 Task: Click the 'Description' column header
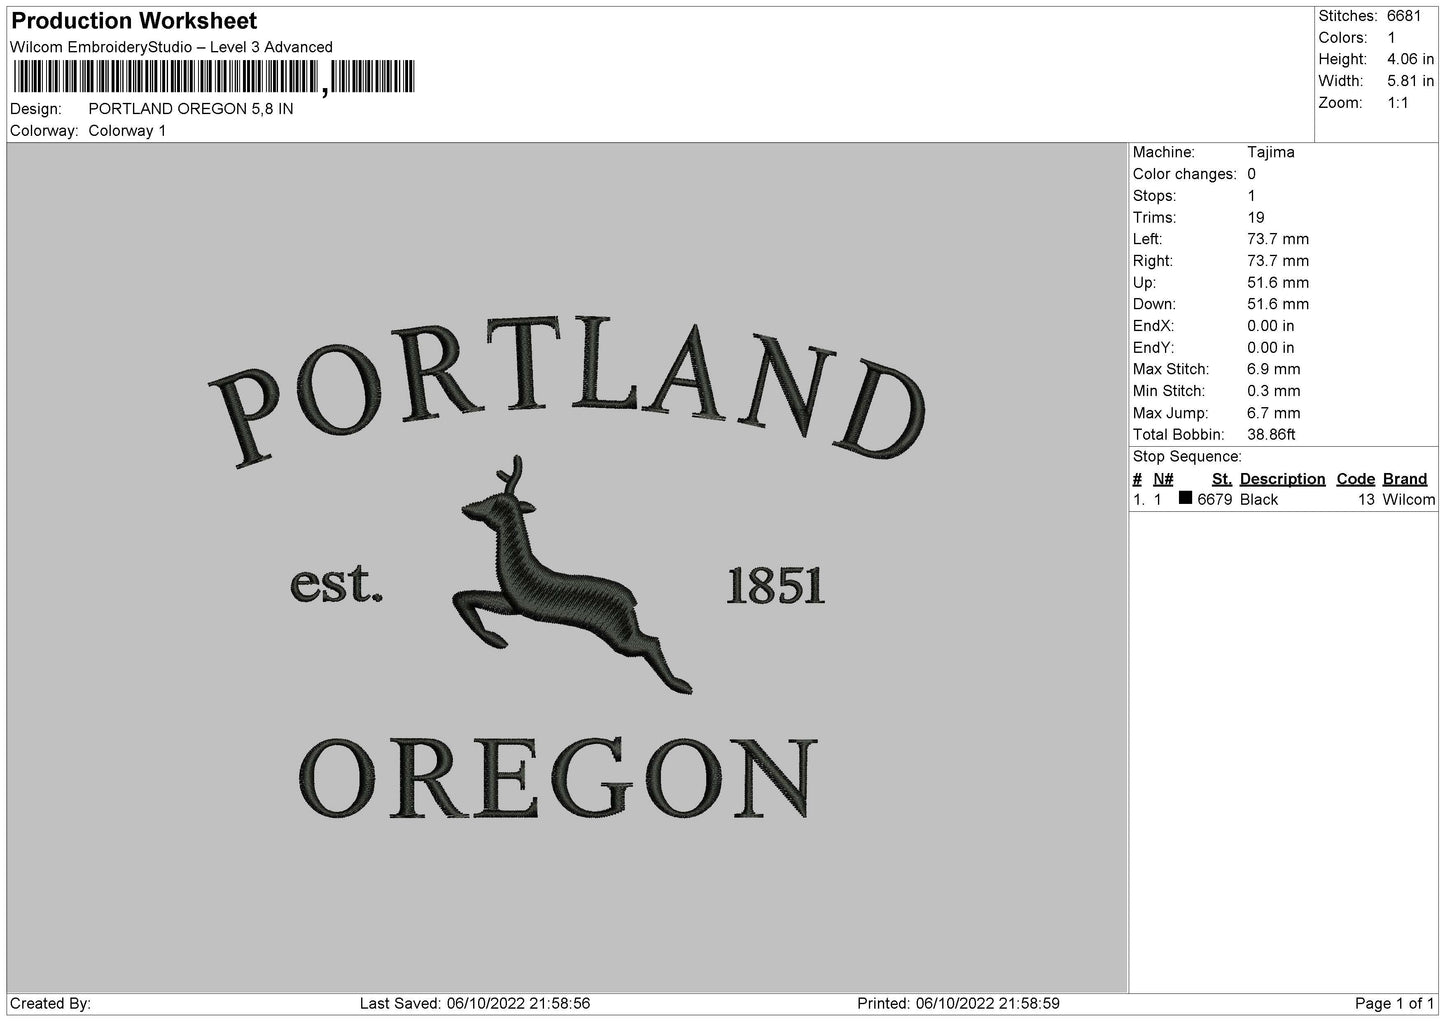point(1282,479)
